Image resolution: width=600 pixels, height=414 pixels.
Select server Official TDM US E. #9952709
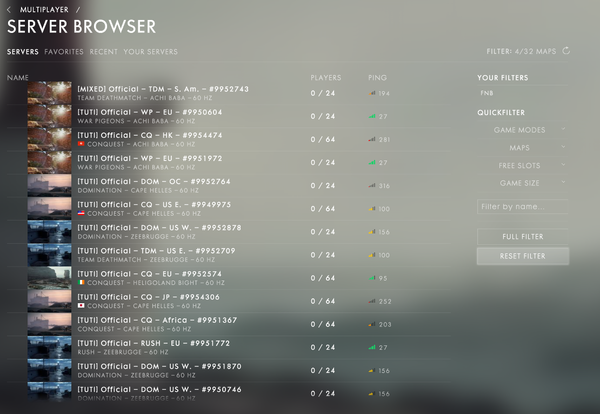point(229,255)
